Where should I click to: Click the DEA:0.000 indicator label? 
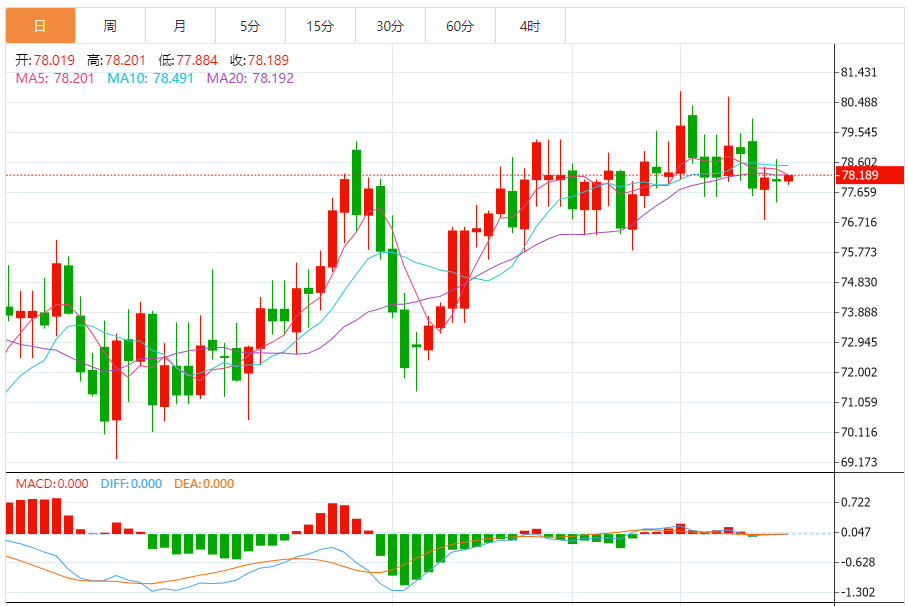[204, 484]
